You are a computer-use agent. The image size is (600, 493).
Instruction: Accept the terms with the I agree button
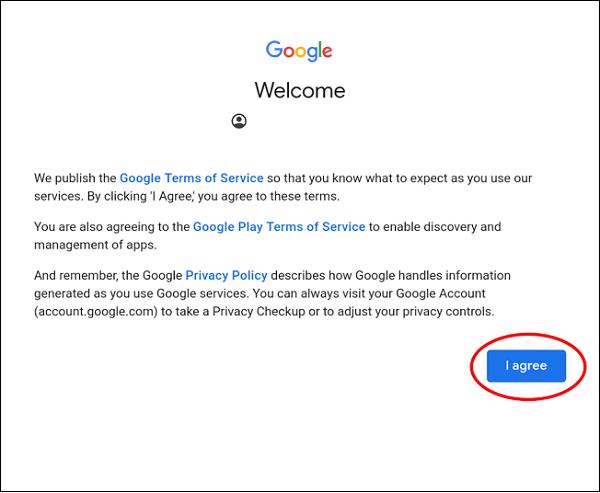pos(526,366)
